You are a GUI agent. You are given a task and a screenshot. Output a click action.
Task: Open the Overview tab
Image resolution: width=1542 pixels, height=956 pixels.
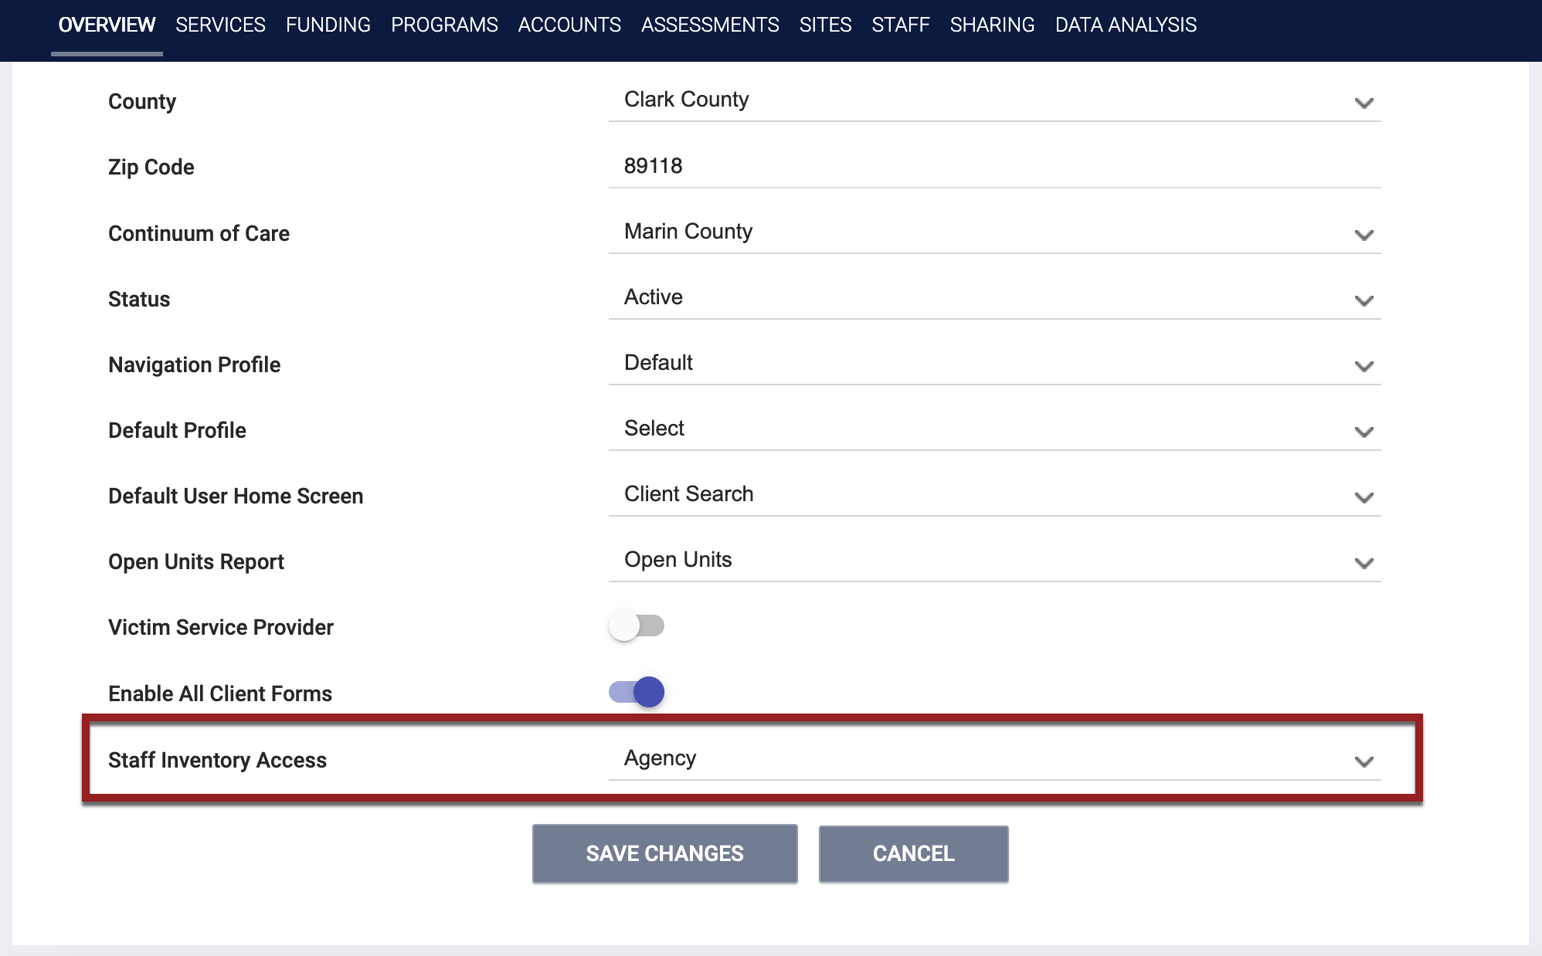click(x=107, y=25)
